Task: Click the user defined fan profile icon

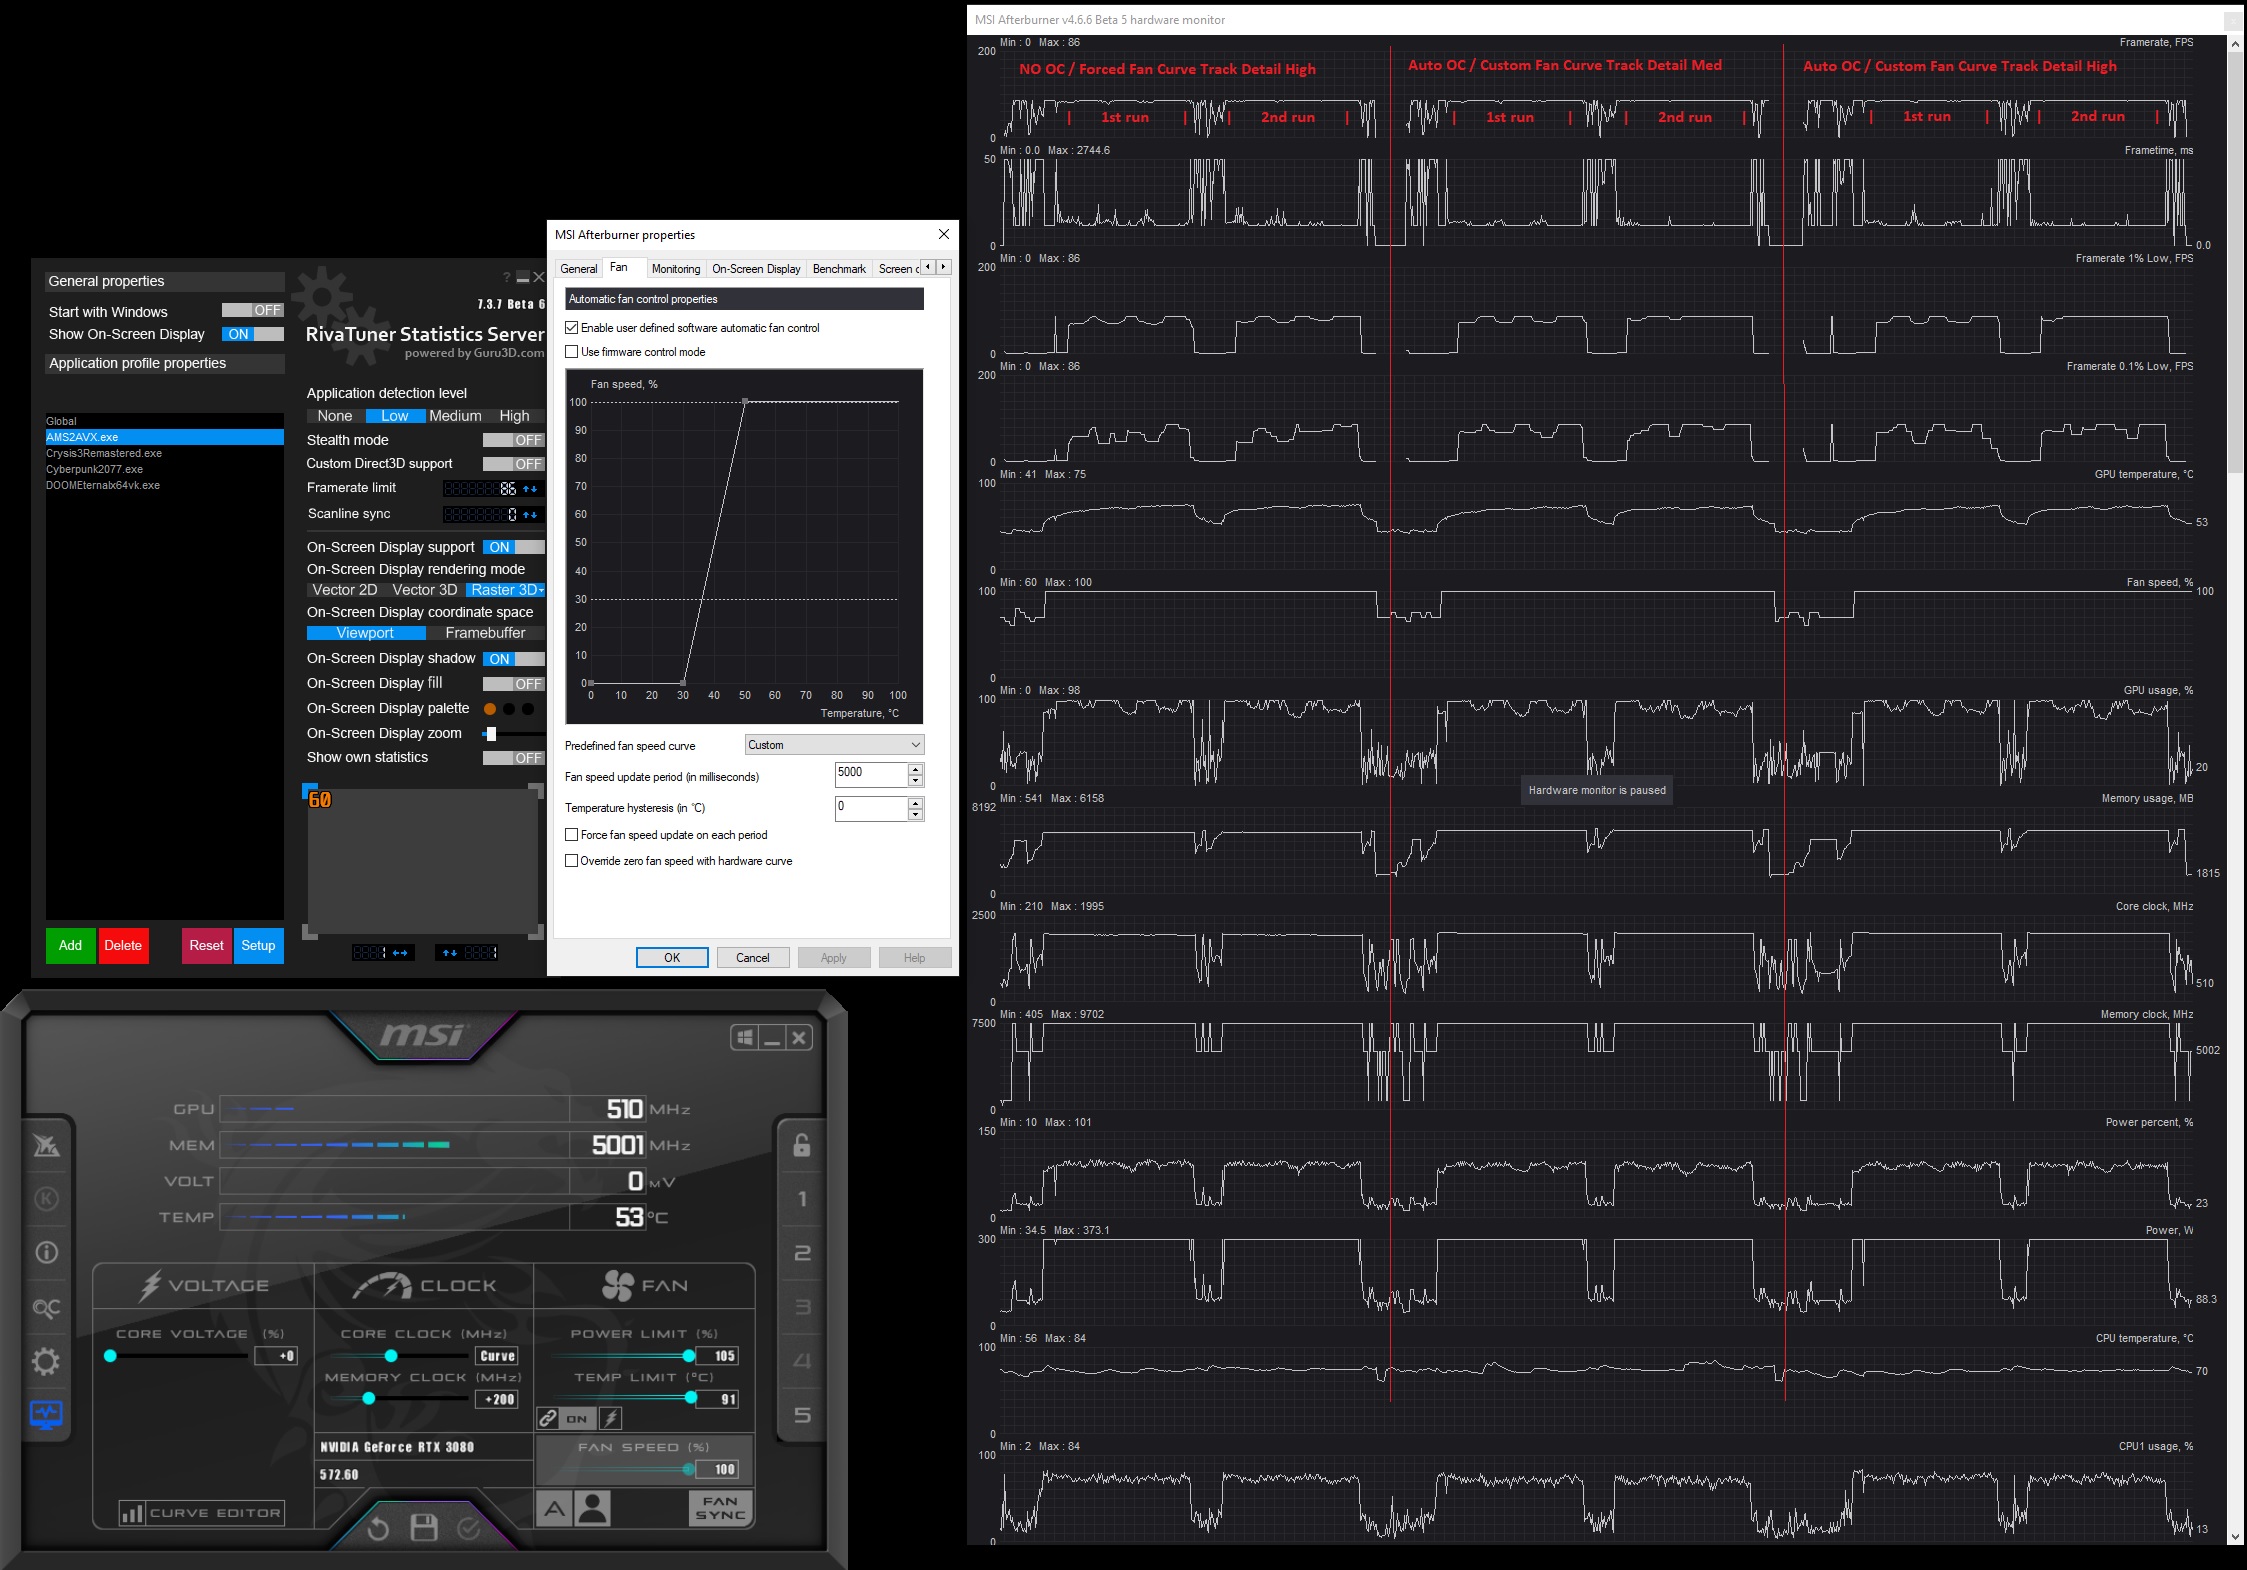Action: [593, 1508]
